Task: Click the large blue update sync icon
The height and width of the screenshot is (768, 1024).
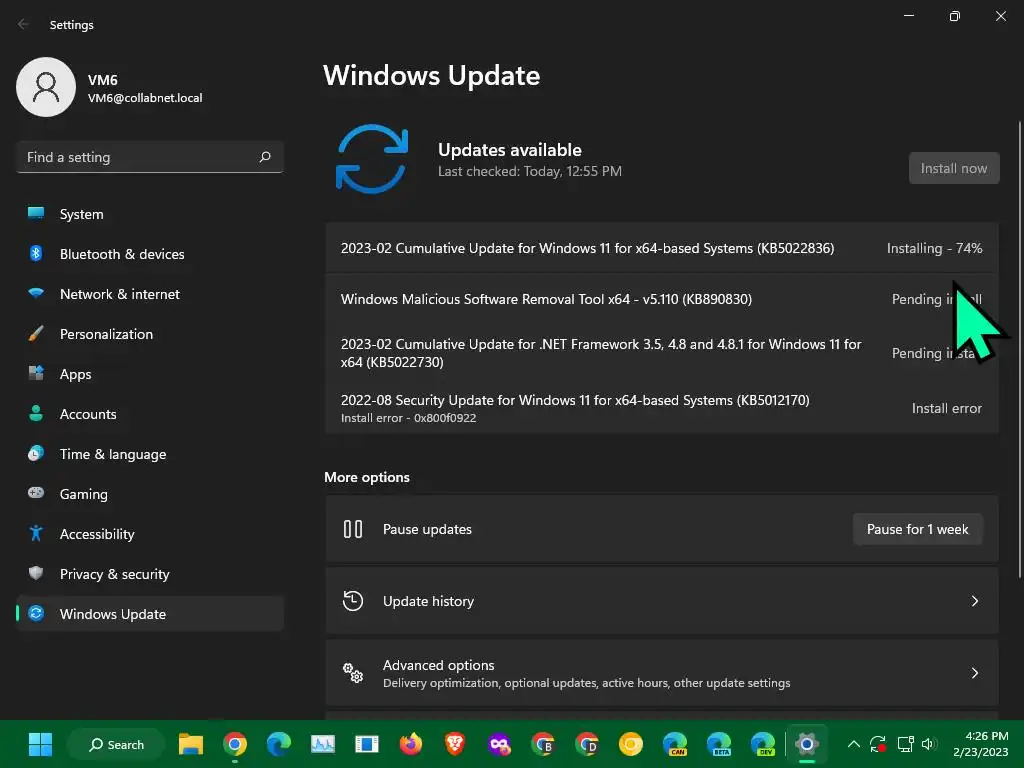Action: [372, 159]
